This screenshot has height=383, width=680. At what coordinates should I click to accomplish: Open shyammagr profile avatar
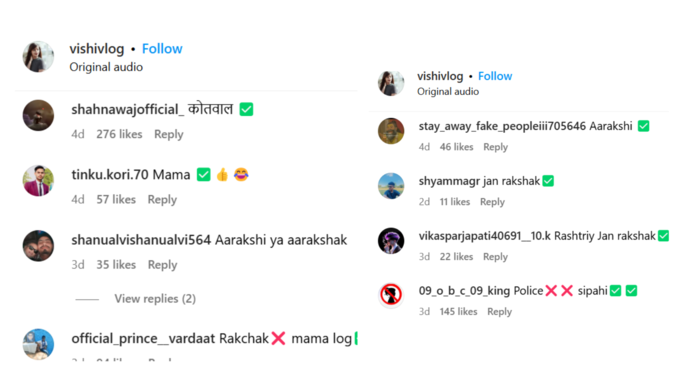(391, 186)
